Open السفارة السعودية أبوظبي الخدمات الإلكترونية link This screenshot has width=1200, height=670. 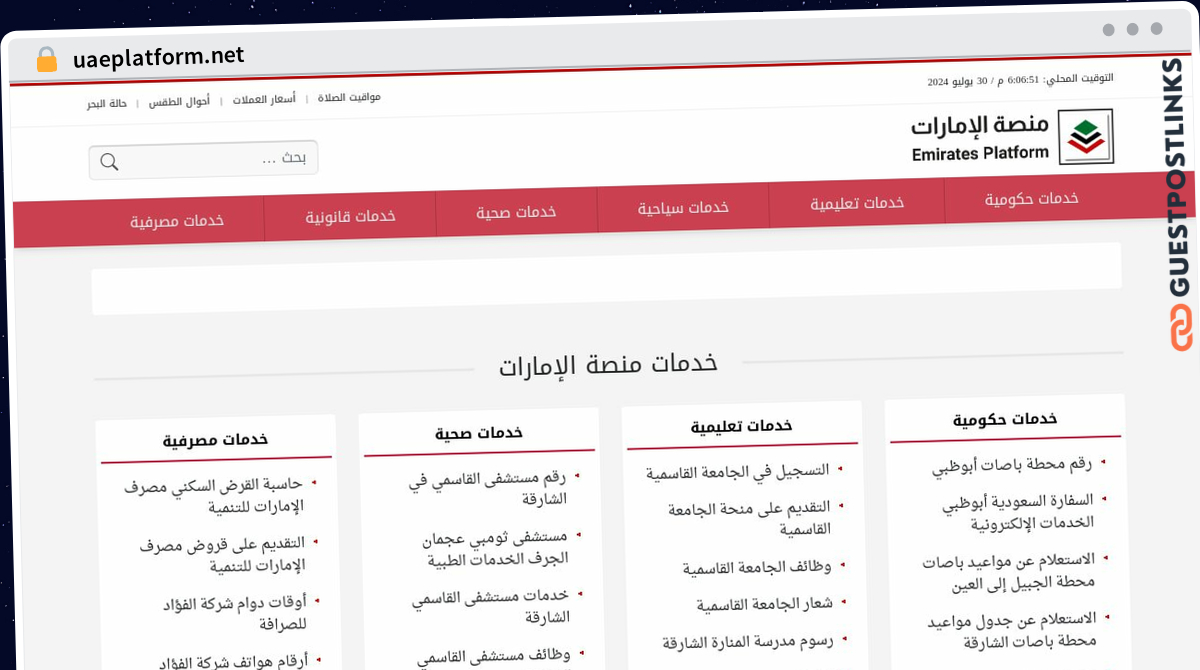[1018, 511]
